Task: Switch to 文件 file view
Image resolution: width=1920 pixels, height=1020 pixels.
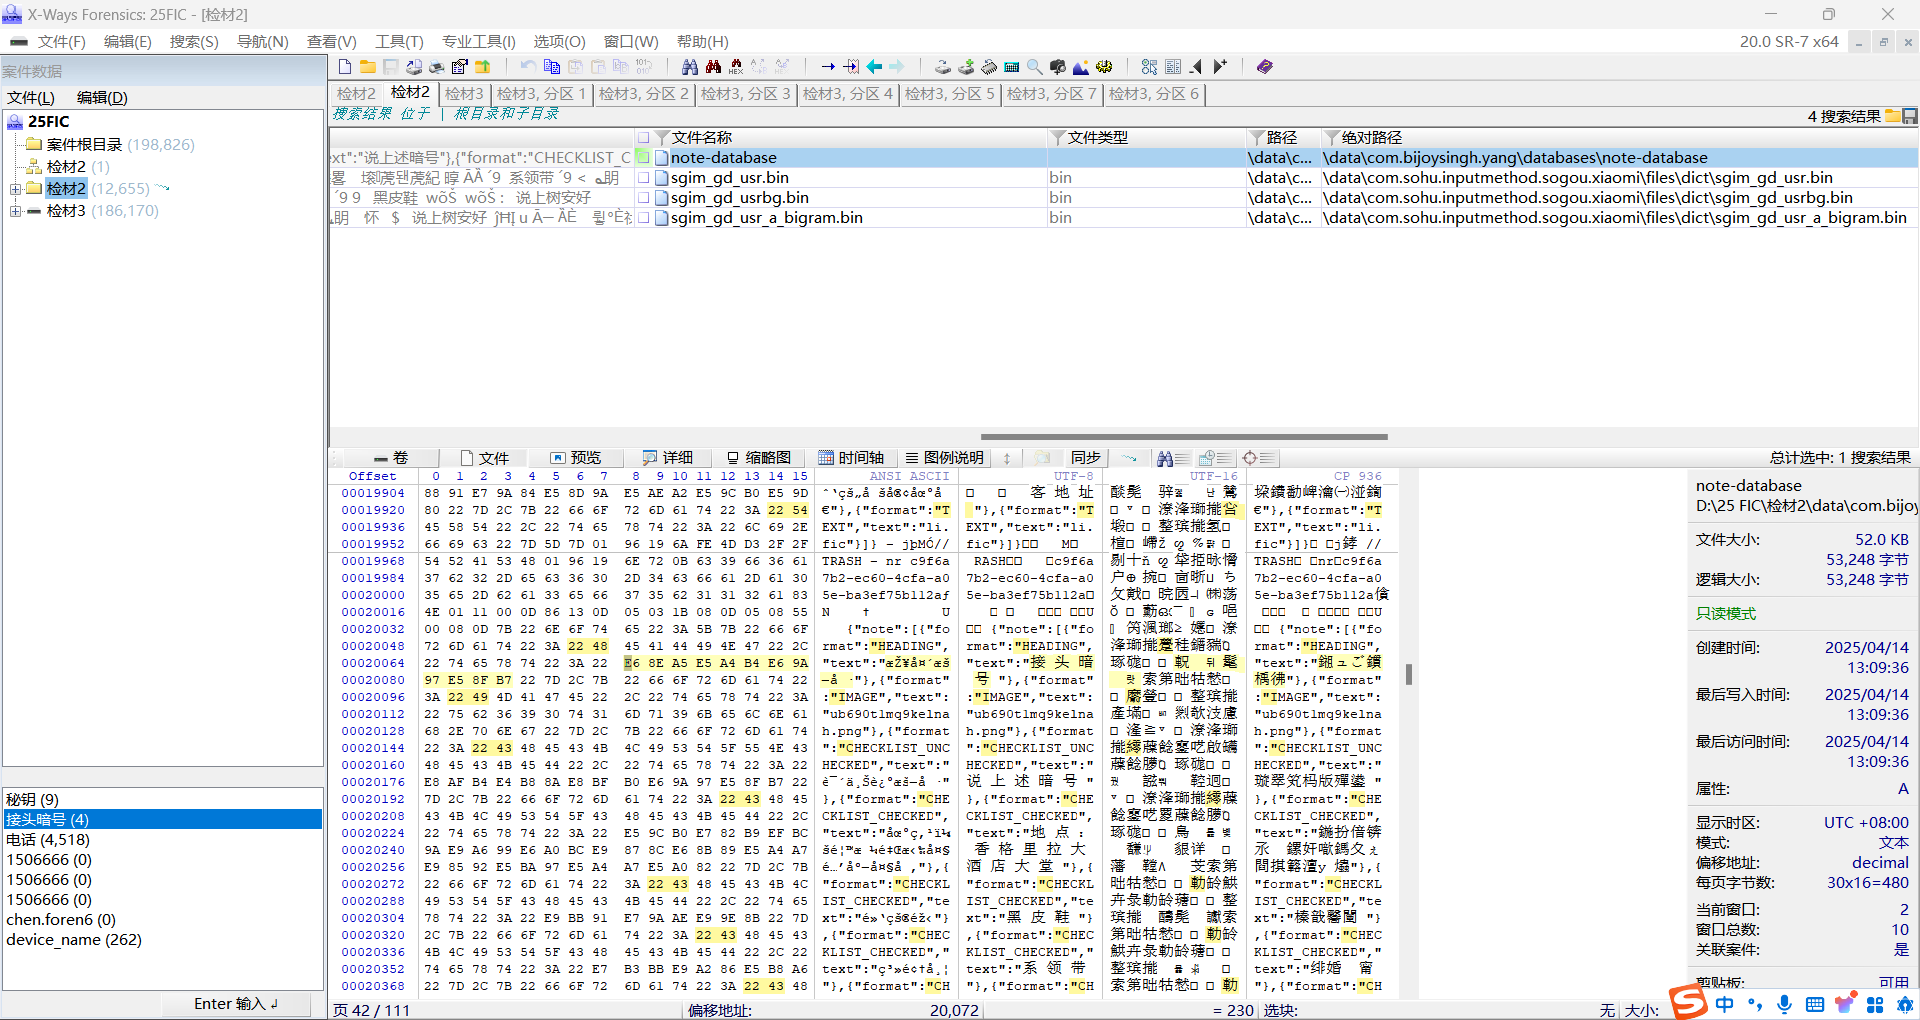Action: (x=484, y=458)
